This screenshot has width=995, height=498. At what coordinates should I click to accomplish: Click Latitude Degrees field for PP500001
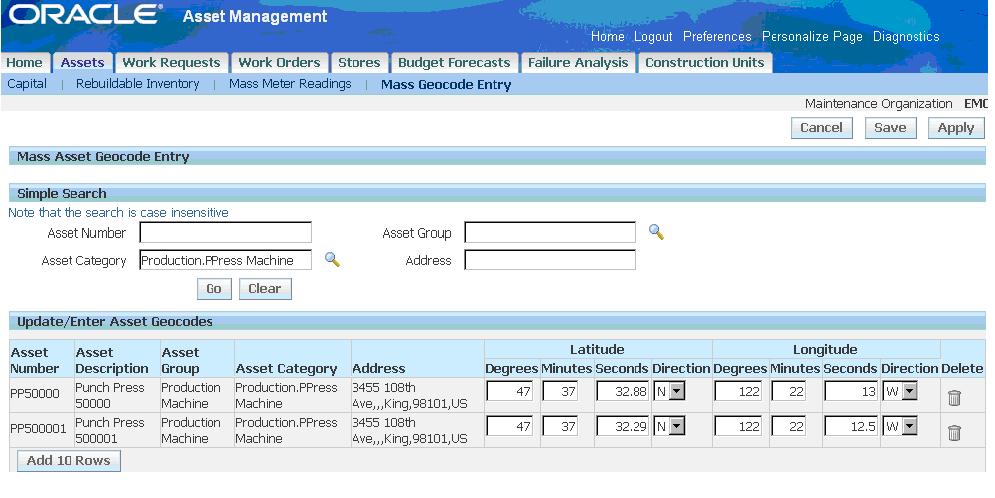510,426
